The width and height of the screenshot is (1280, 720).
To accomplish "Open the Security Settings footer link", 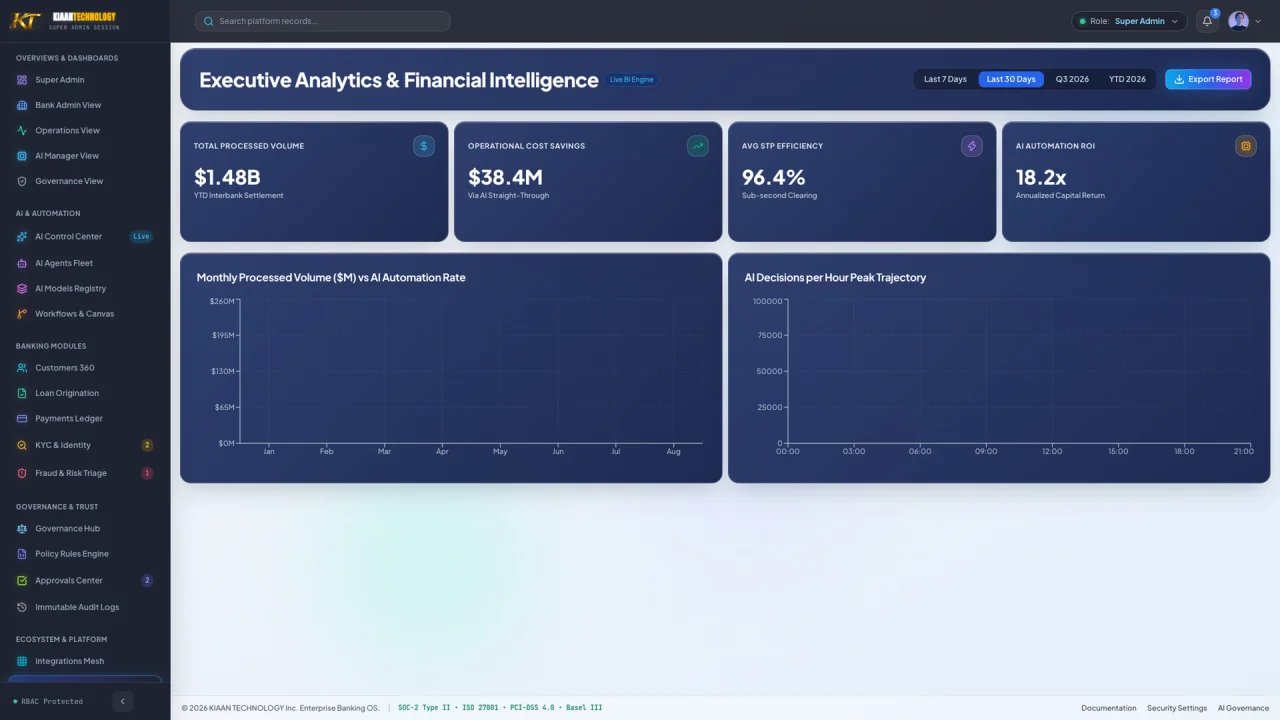I will click(1177, 708).
